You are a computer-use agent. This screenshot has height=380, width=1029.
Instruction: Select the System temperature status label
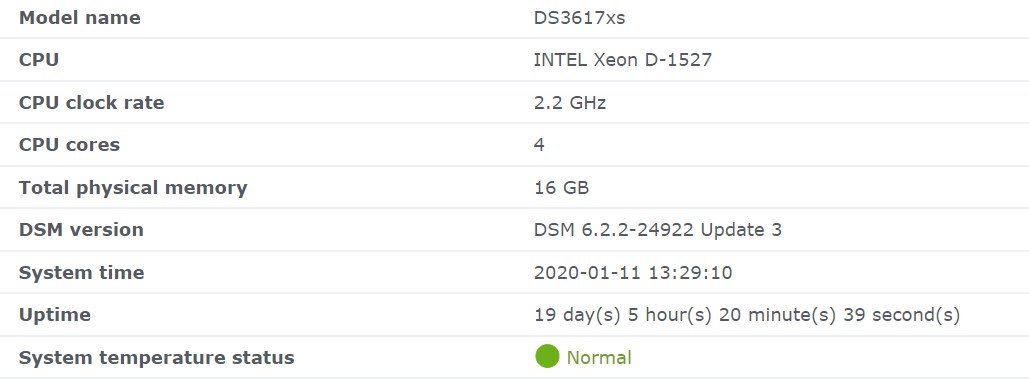point(157,358)
